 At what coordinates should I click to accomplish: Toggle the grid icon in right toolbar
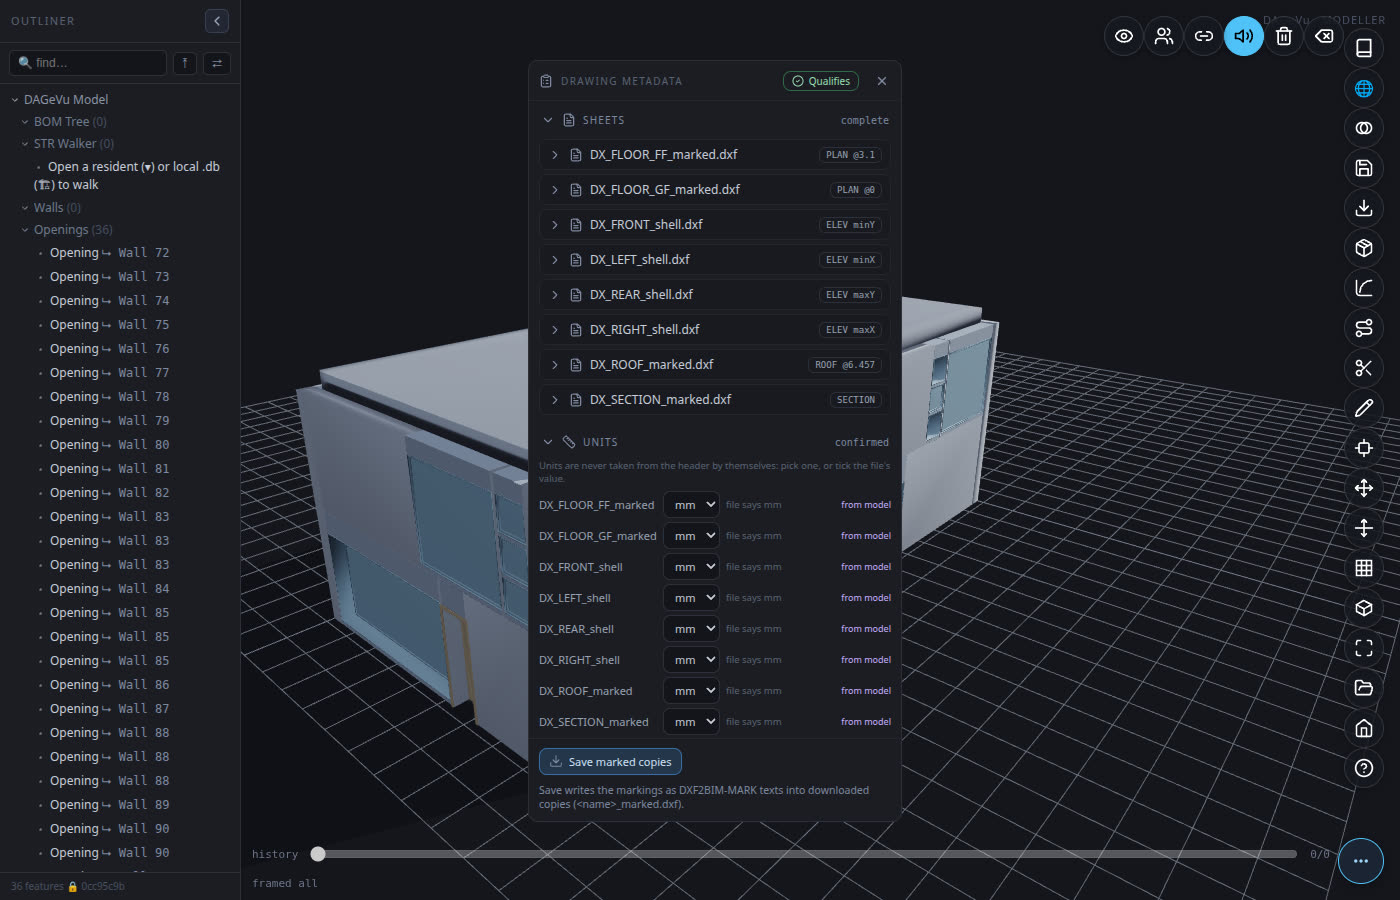coord(1364,568)
